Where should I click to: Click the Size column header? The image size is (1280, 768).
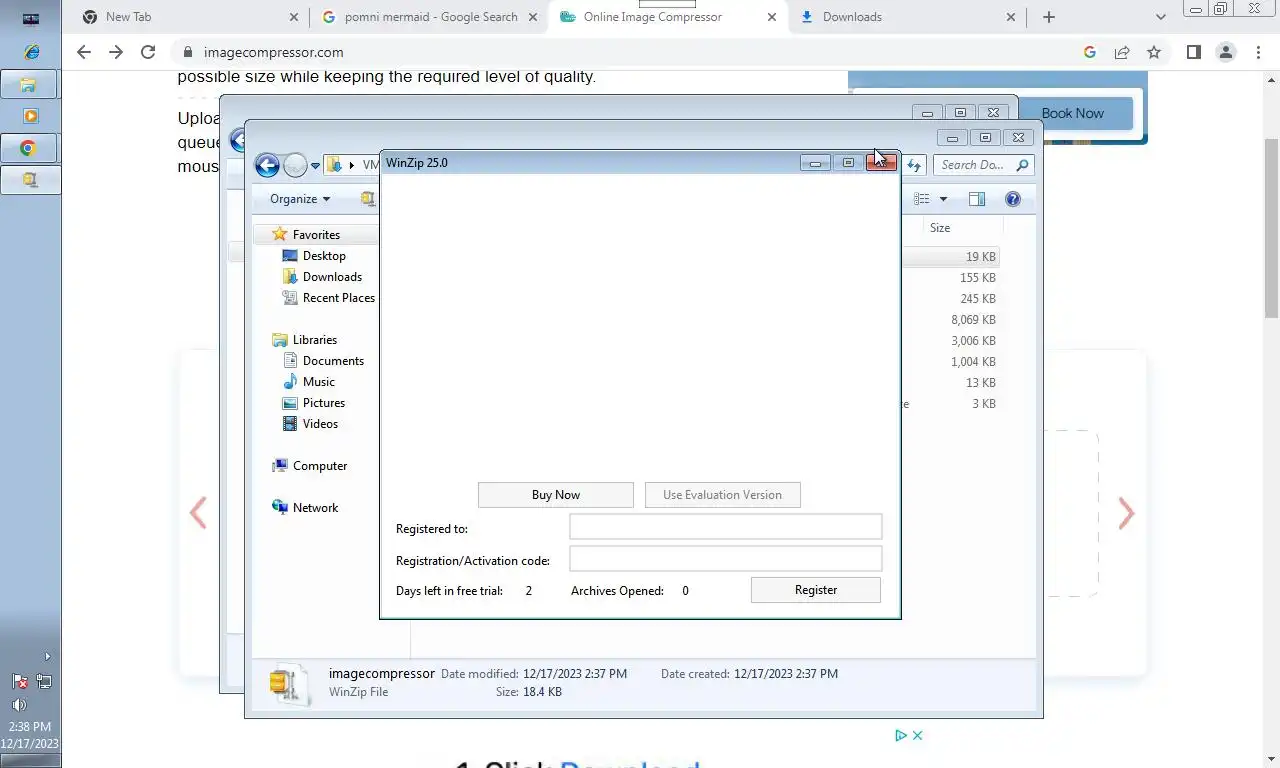(x=940, y=228)
